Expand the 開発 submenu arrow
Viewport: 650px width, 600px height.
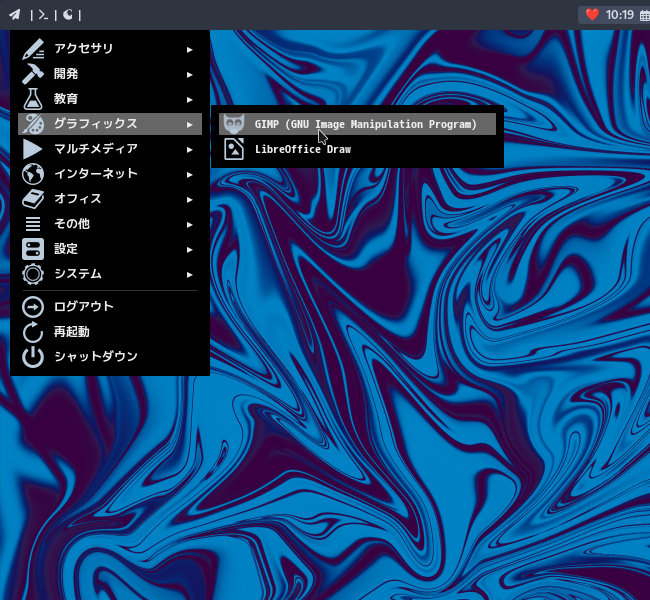pos(189,75)
